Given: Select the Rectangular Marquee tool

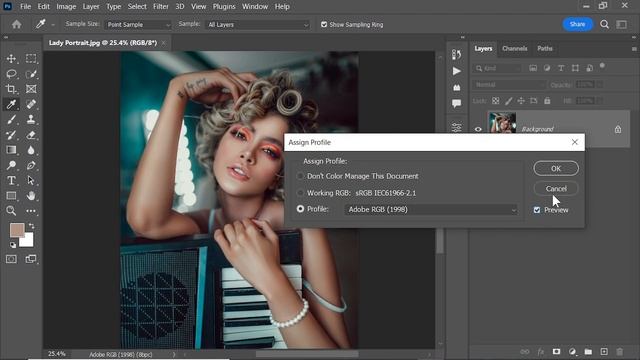Looking at the screenshot, I should pos(31,58).
